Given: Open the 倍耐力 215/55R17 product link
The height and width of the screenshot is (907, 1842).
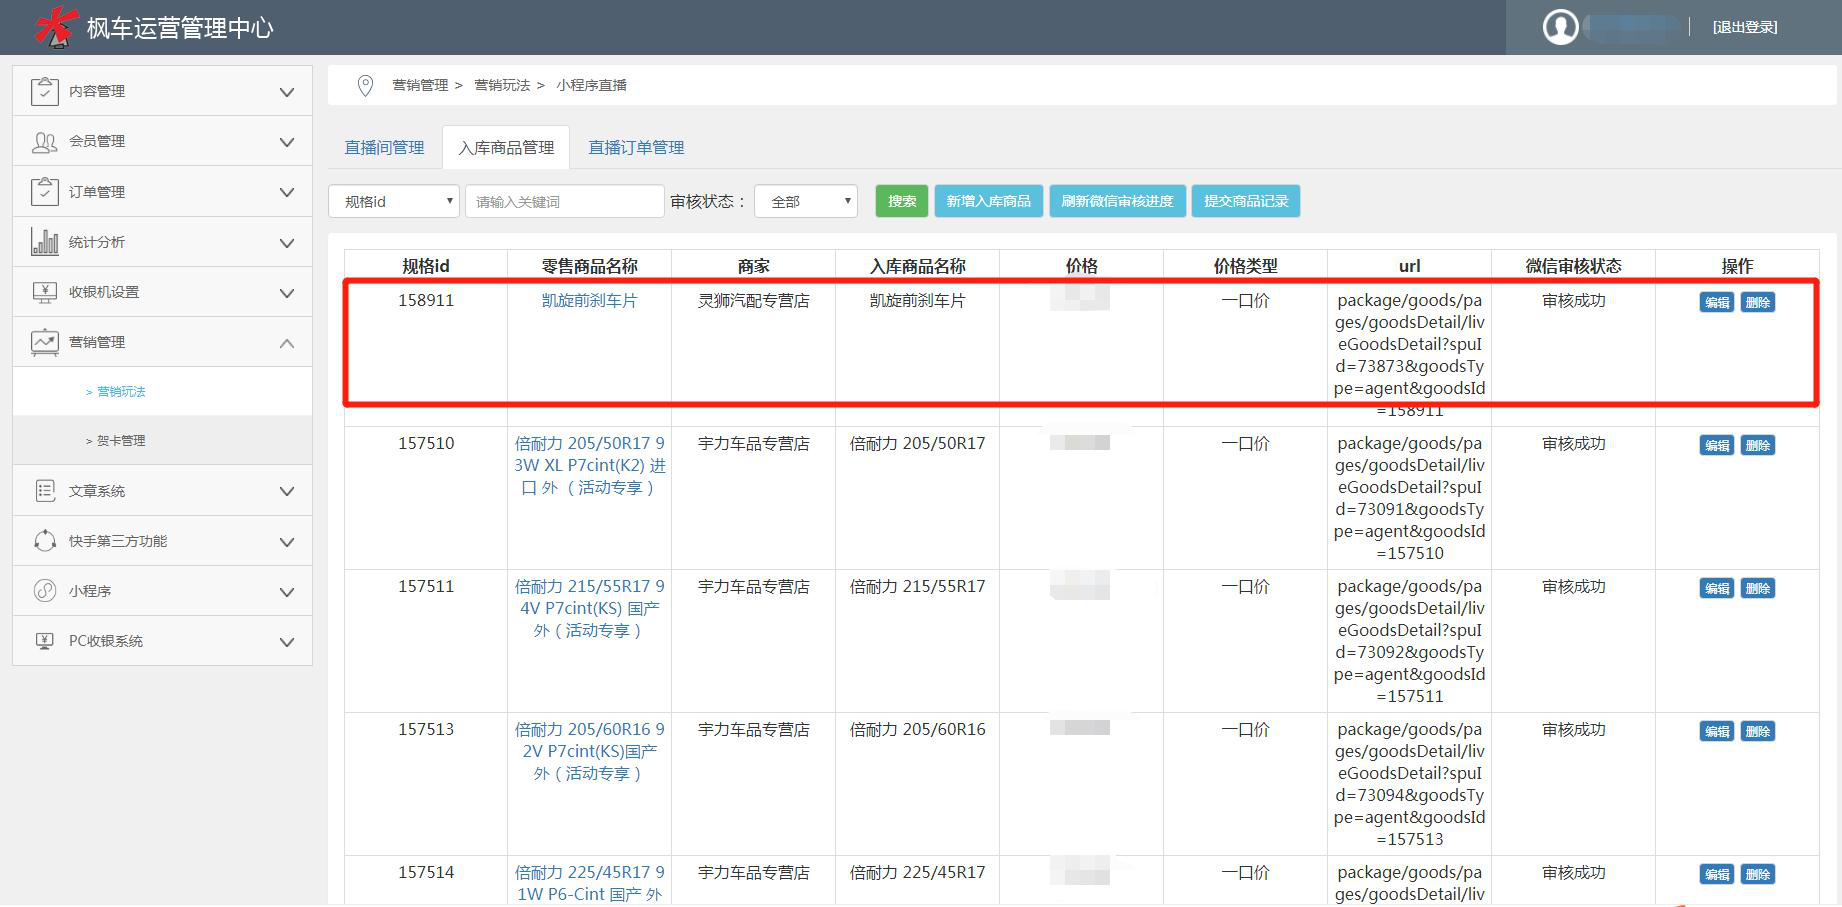Looking at the screenshot, I should coord(589,609).
